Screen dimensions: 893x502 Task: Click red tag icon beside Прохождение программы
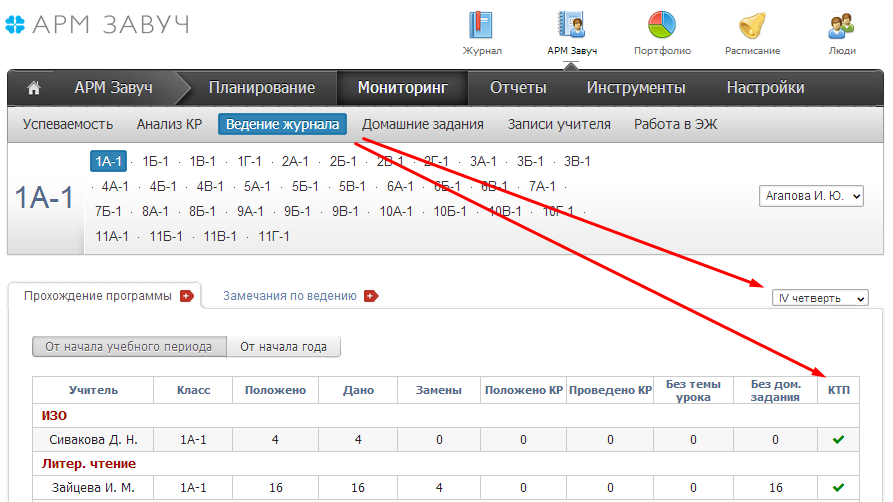point(187,296)
